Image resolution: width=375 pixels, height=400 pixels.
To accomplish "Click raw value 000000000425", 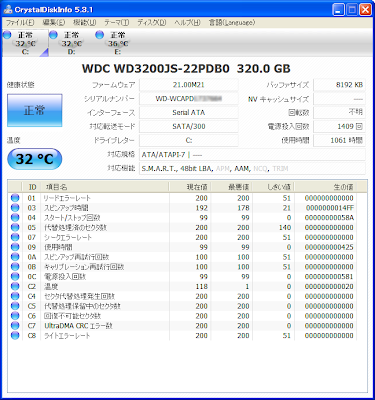I will 329,247.
